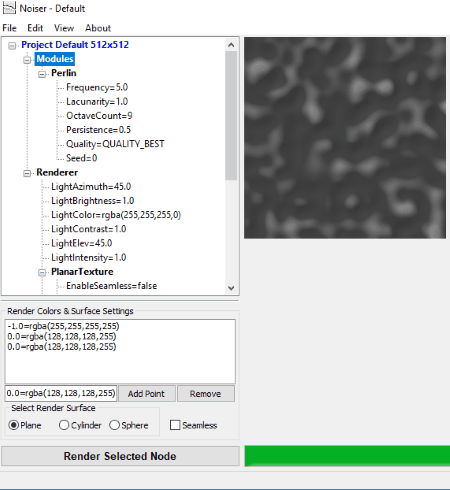Open the View menu
This screenshot has height=490, width=450.
click(64, 28)
